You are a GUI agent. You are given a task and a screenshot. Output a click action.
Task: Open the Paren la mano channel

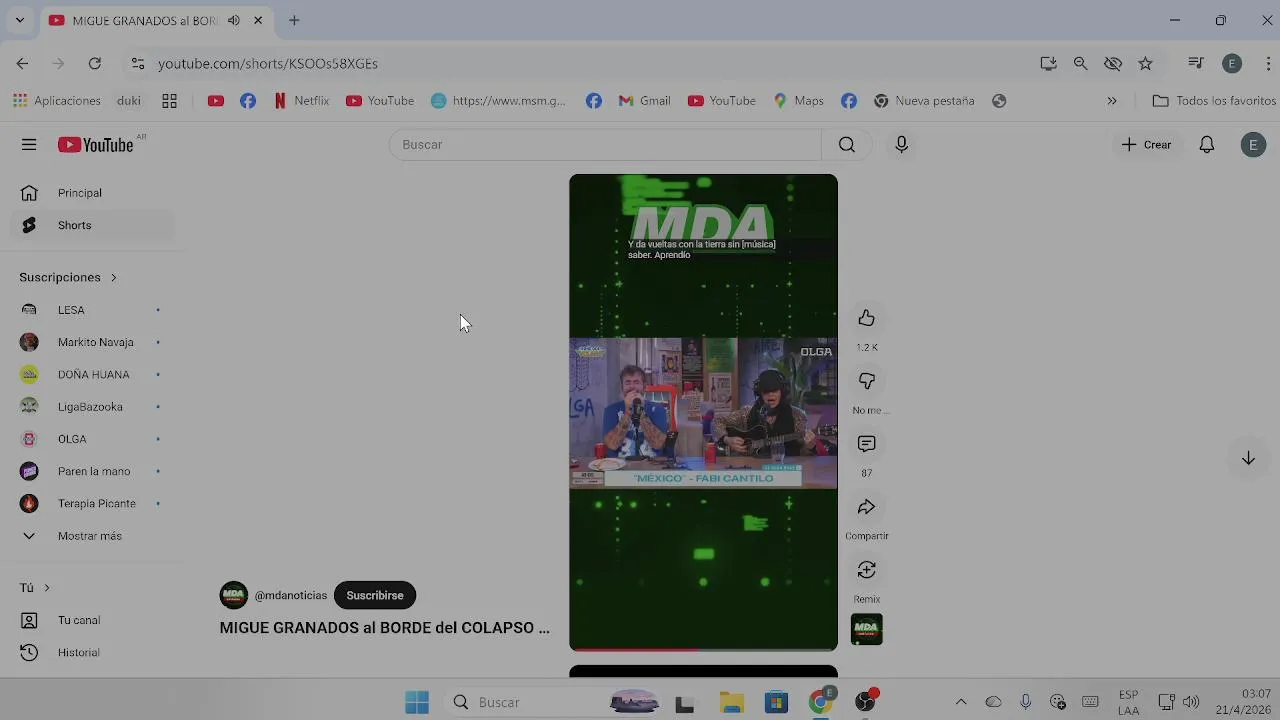(x=92, y=471)
